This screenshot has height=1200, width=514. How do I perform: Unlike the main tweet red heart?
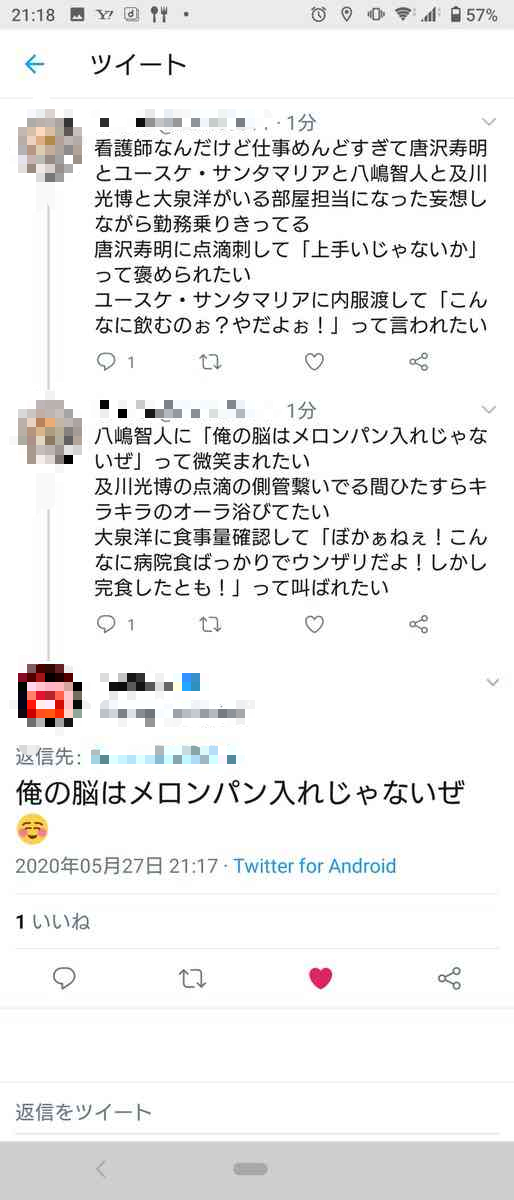pyautogui.click(x=320, y=979)
